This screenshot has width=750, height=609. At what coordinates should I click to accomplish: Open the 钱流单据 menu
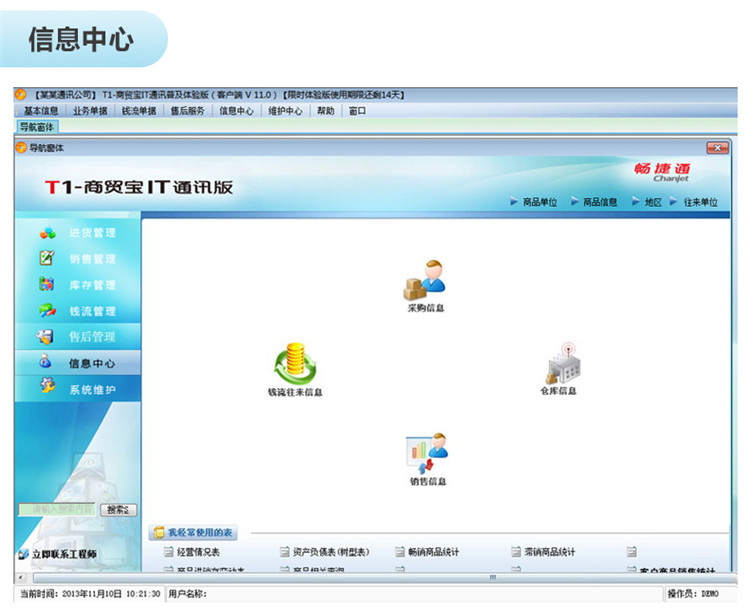(x=139, y=111)
